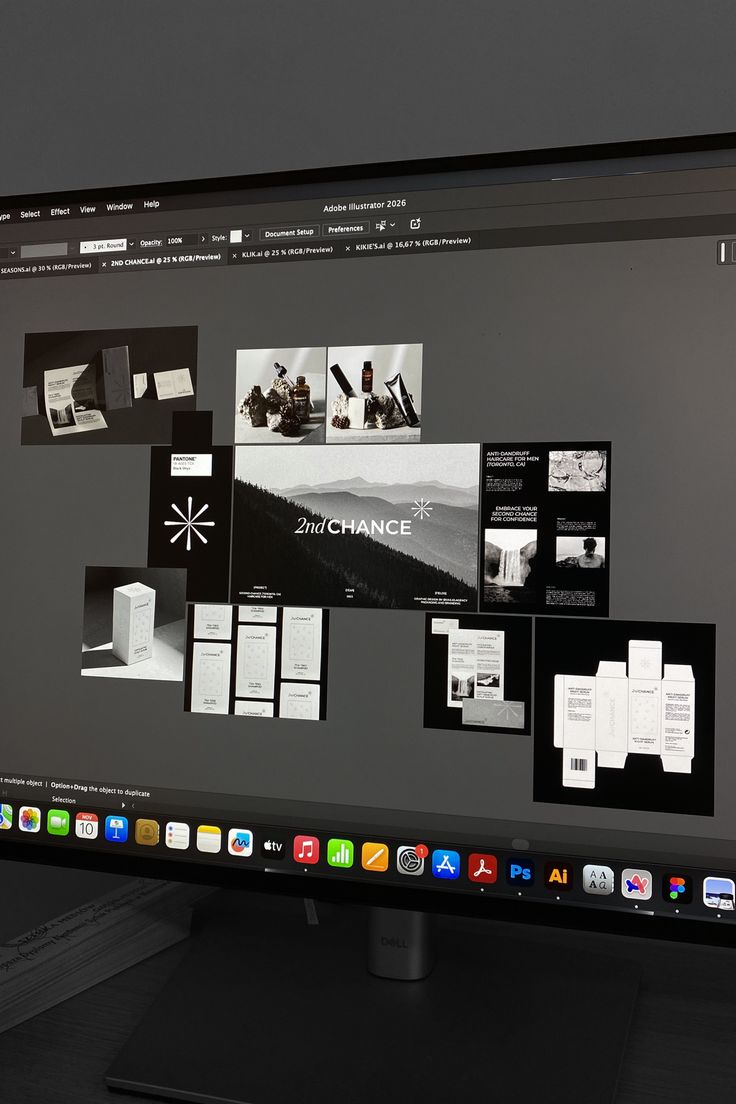
Task: Open Apple TV from the dock
Action: click(273, 846)
